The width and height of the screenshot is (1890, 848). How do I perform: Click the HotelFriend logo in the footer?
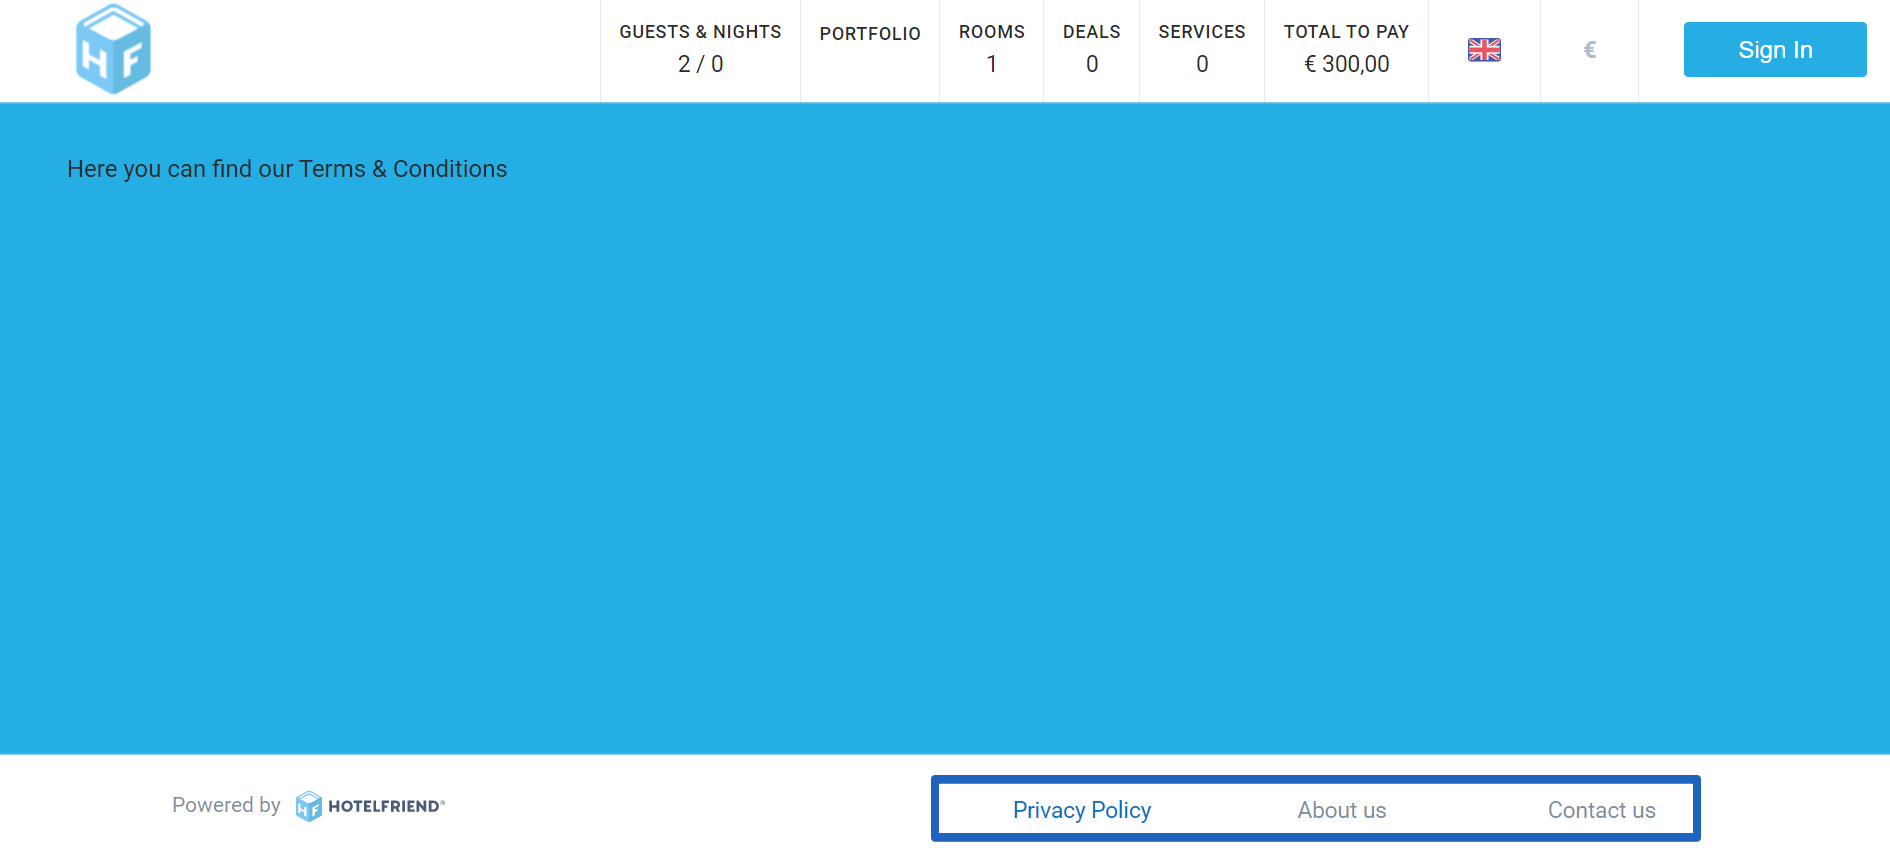[370, 806]
